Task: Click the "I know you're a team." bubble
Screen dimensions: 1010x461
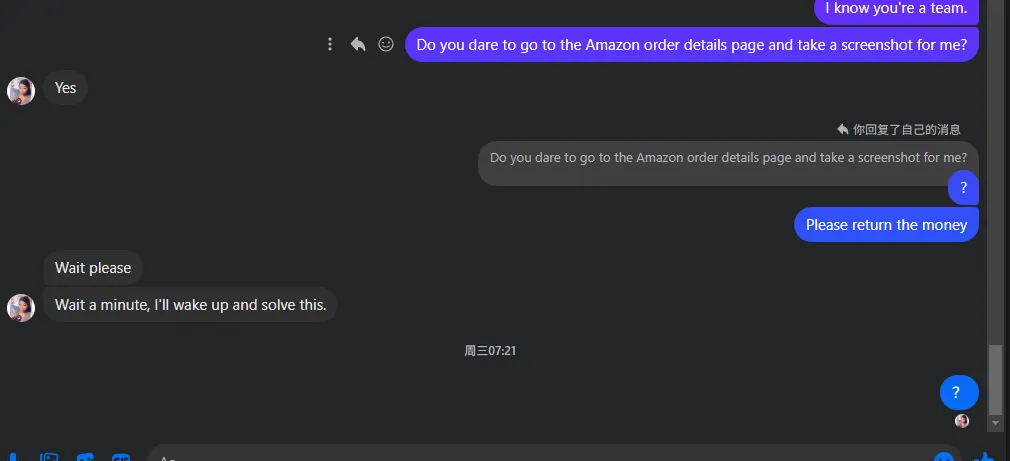Action: tap(896, 10)
